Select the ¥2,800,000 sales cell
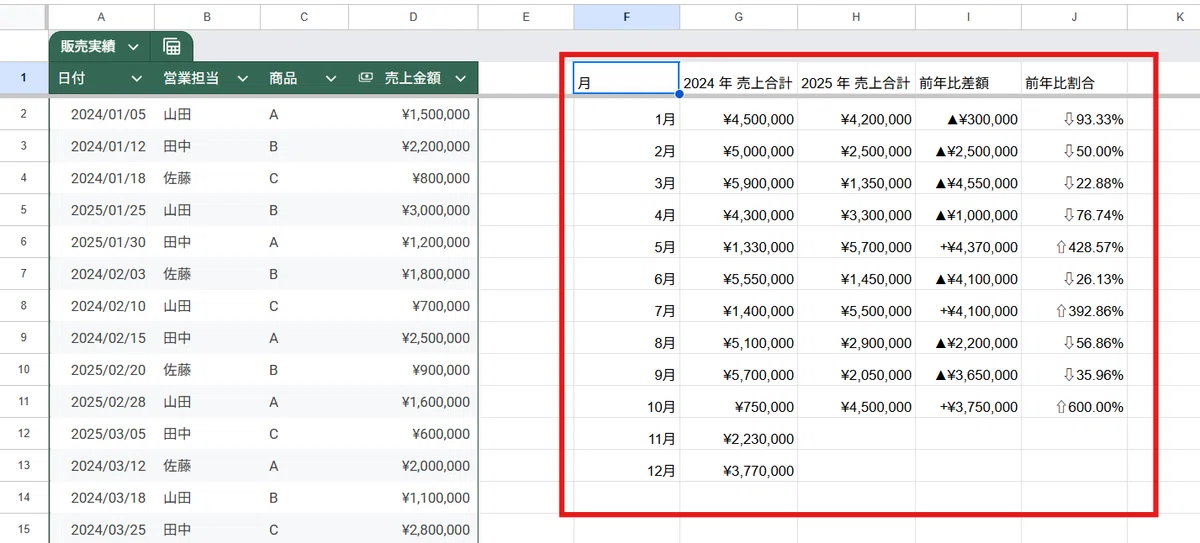The width and height of the screenshot is (1200, 543). tap(413, 530)
